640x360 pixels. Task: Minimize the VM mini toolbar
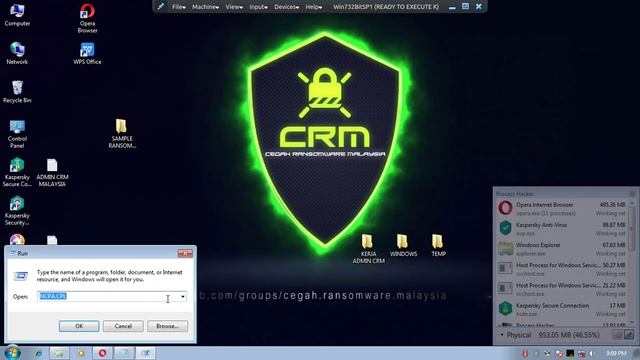(x=452, y=7)
